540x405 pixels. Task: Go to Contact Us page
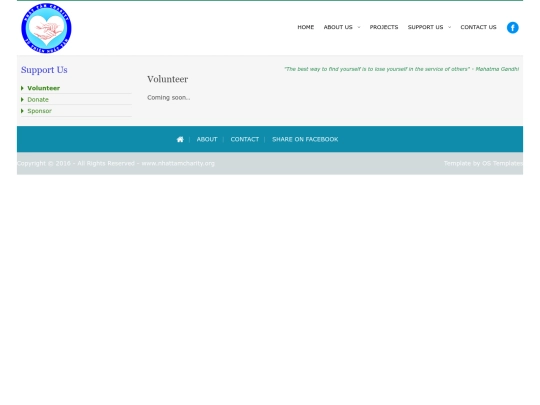tap(478, 27)
